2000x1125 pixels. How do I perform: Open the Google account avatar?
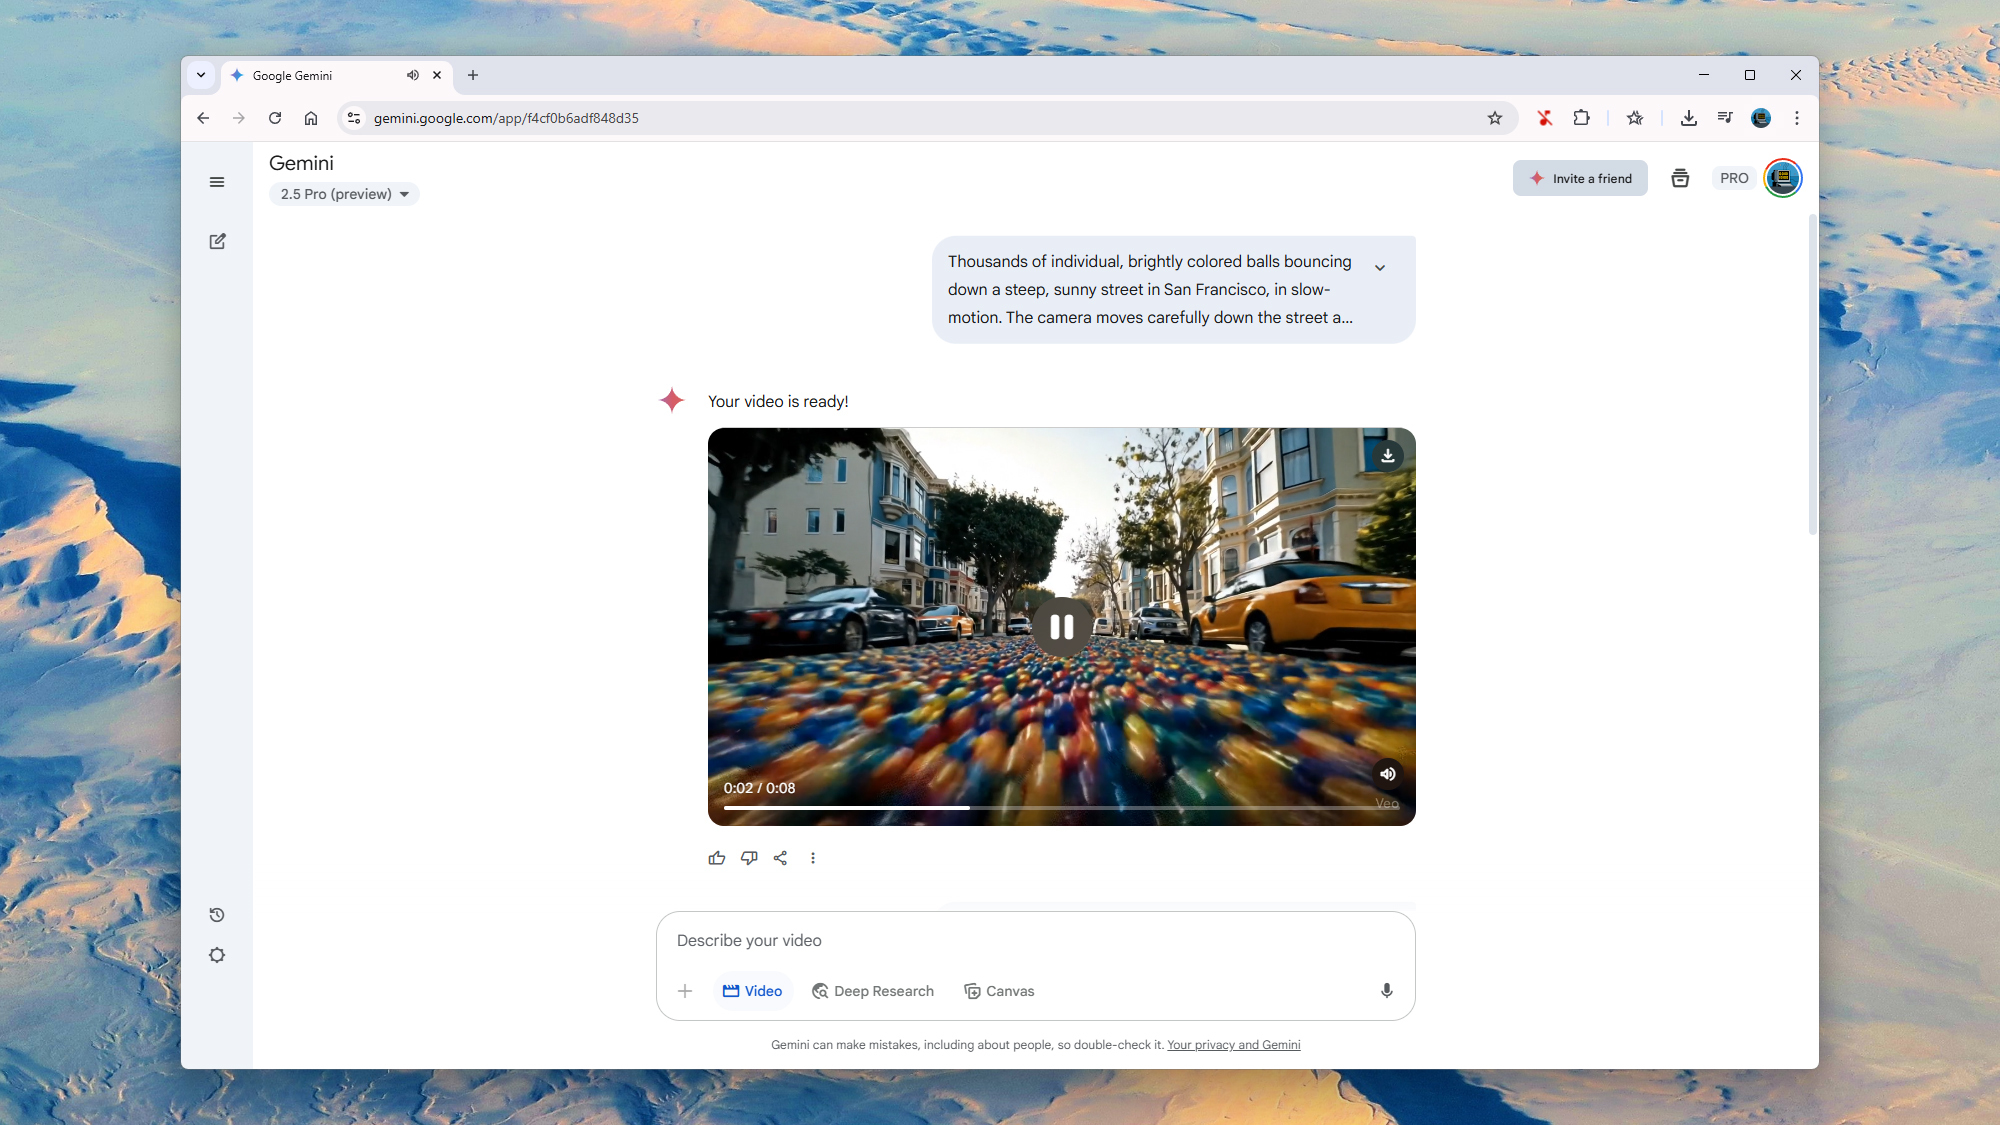point(1783,178)
